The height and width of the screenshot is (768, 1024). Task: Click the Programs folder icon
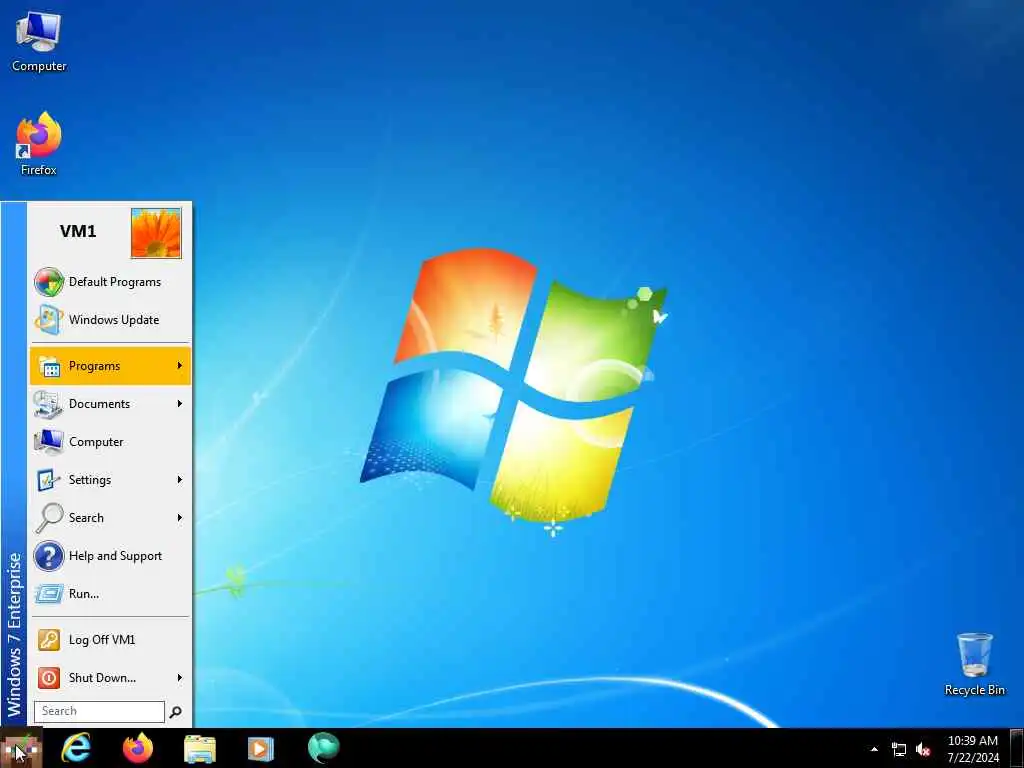pos(50,366)
